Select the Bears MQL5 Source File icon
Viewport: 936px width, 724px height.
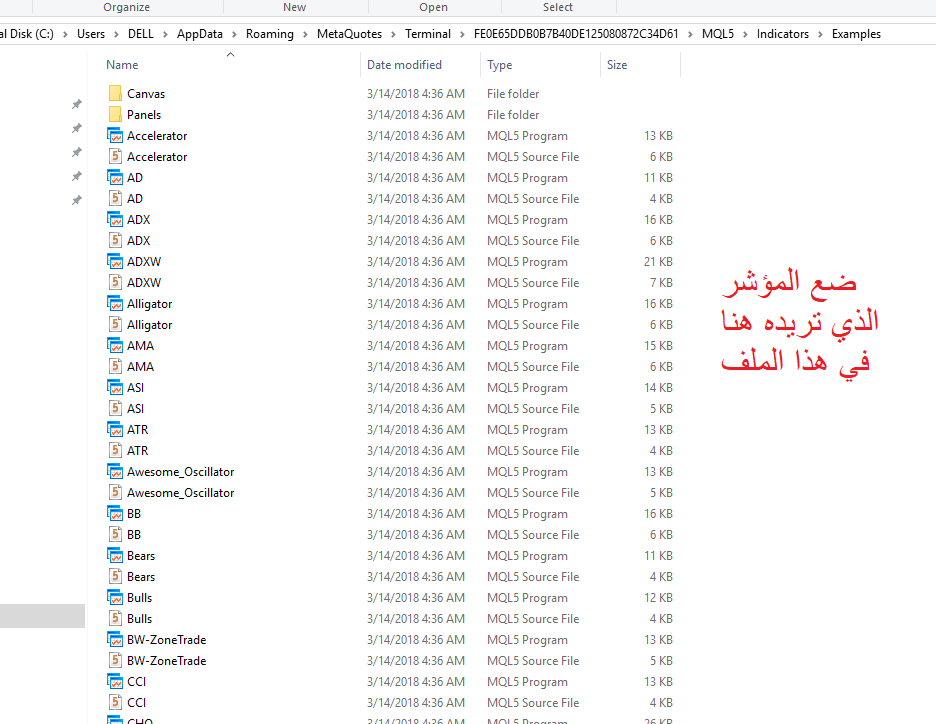[114, 577]
